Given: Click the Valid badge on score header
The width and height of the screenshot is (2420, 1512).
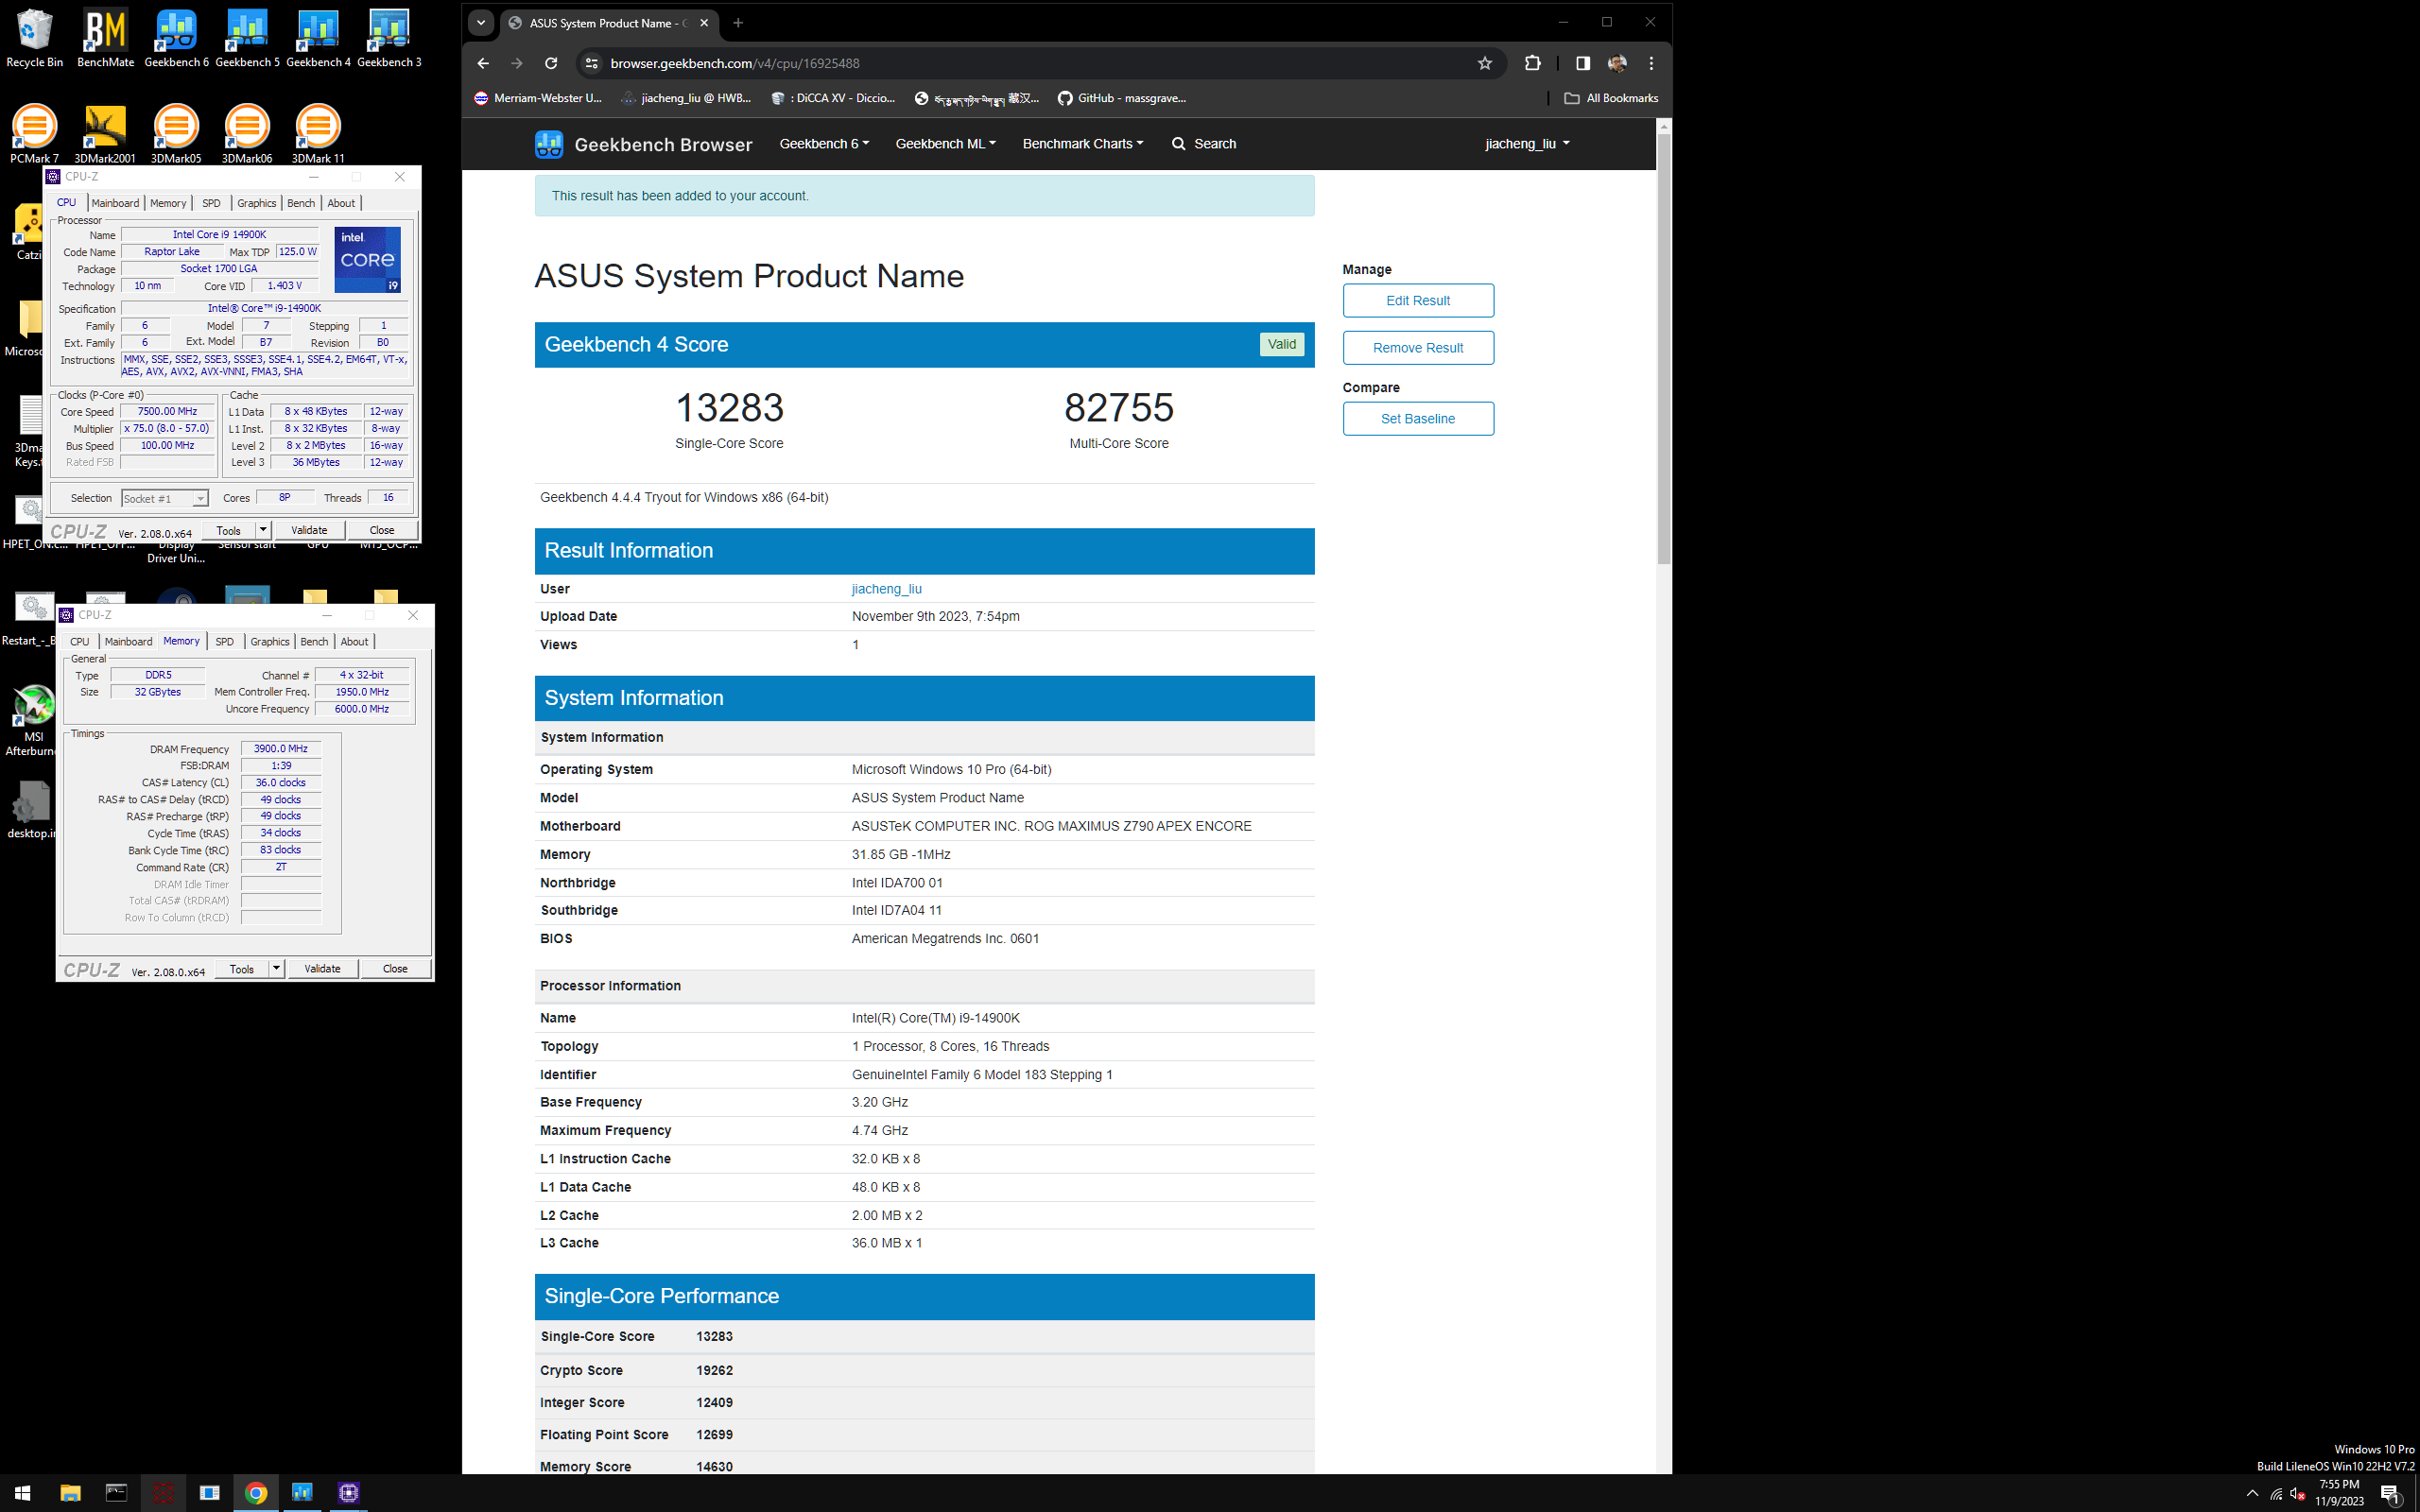Looking at the screenshot, I should (x=1281, y=344).
